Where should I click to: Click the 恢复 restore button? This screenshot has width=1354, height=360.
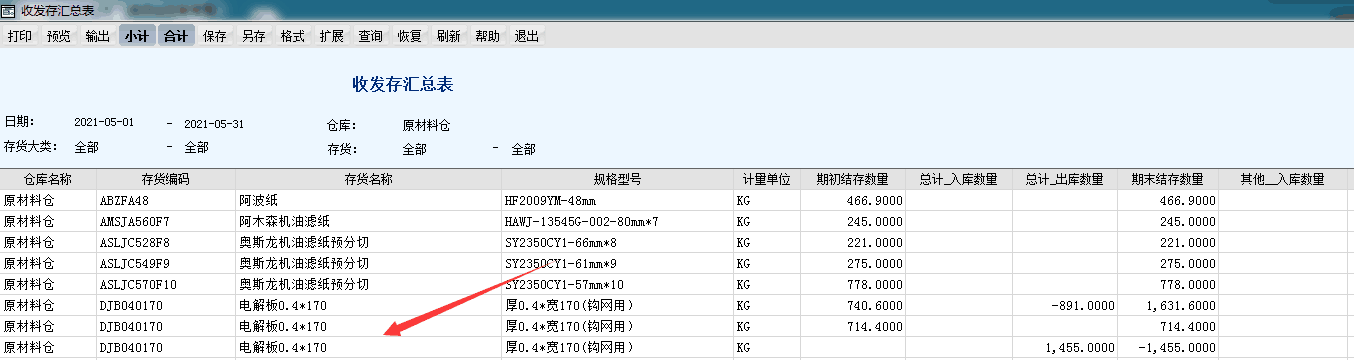click(x=410, y=36)
